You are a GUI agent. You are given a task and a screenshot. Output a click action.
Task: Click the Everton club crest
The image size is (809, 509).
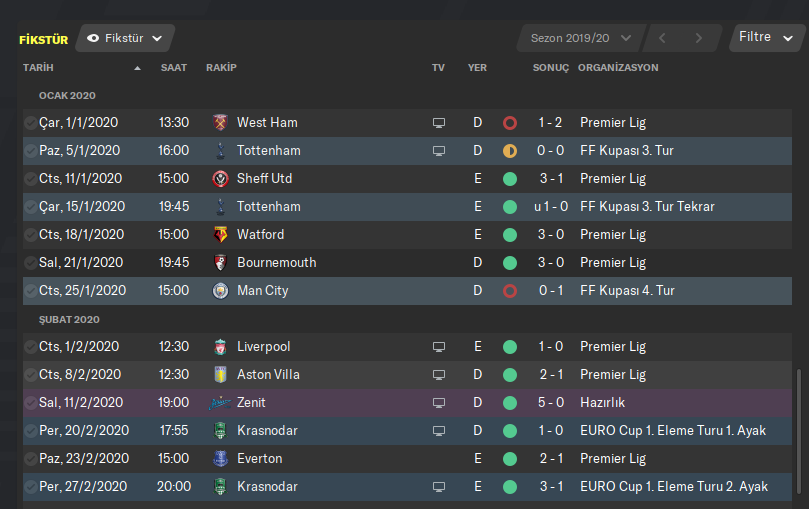click(x=220, y=459)
